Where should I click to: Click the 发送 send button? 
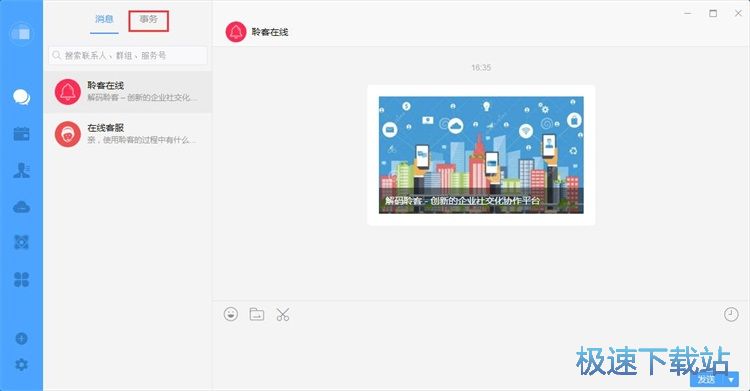706,380
